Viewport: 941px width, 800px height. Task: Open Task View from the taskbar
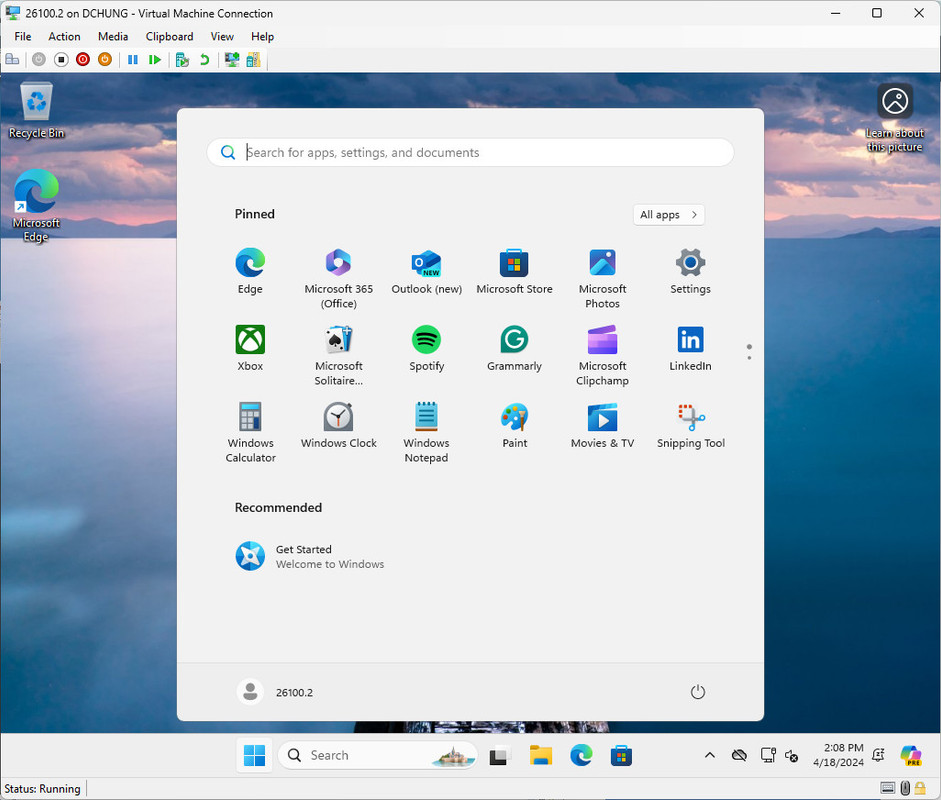point(499,755)
